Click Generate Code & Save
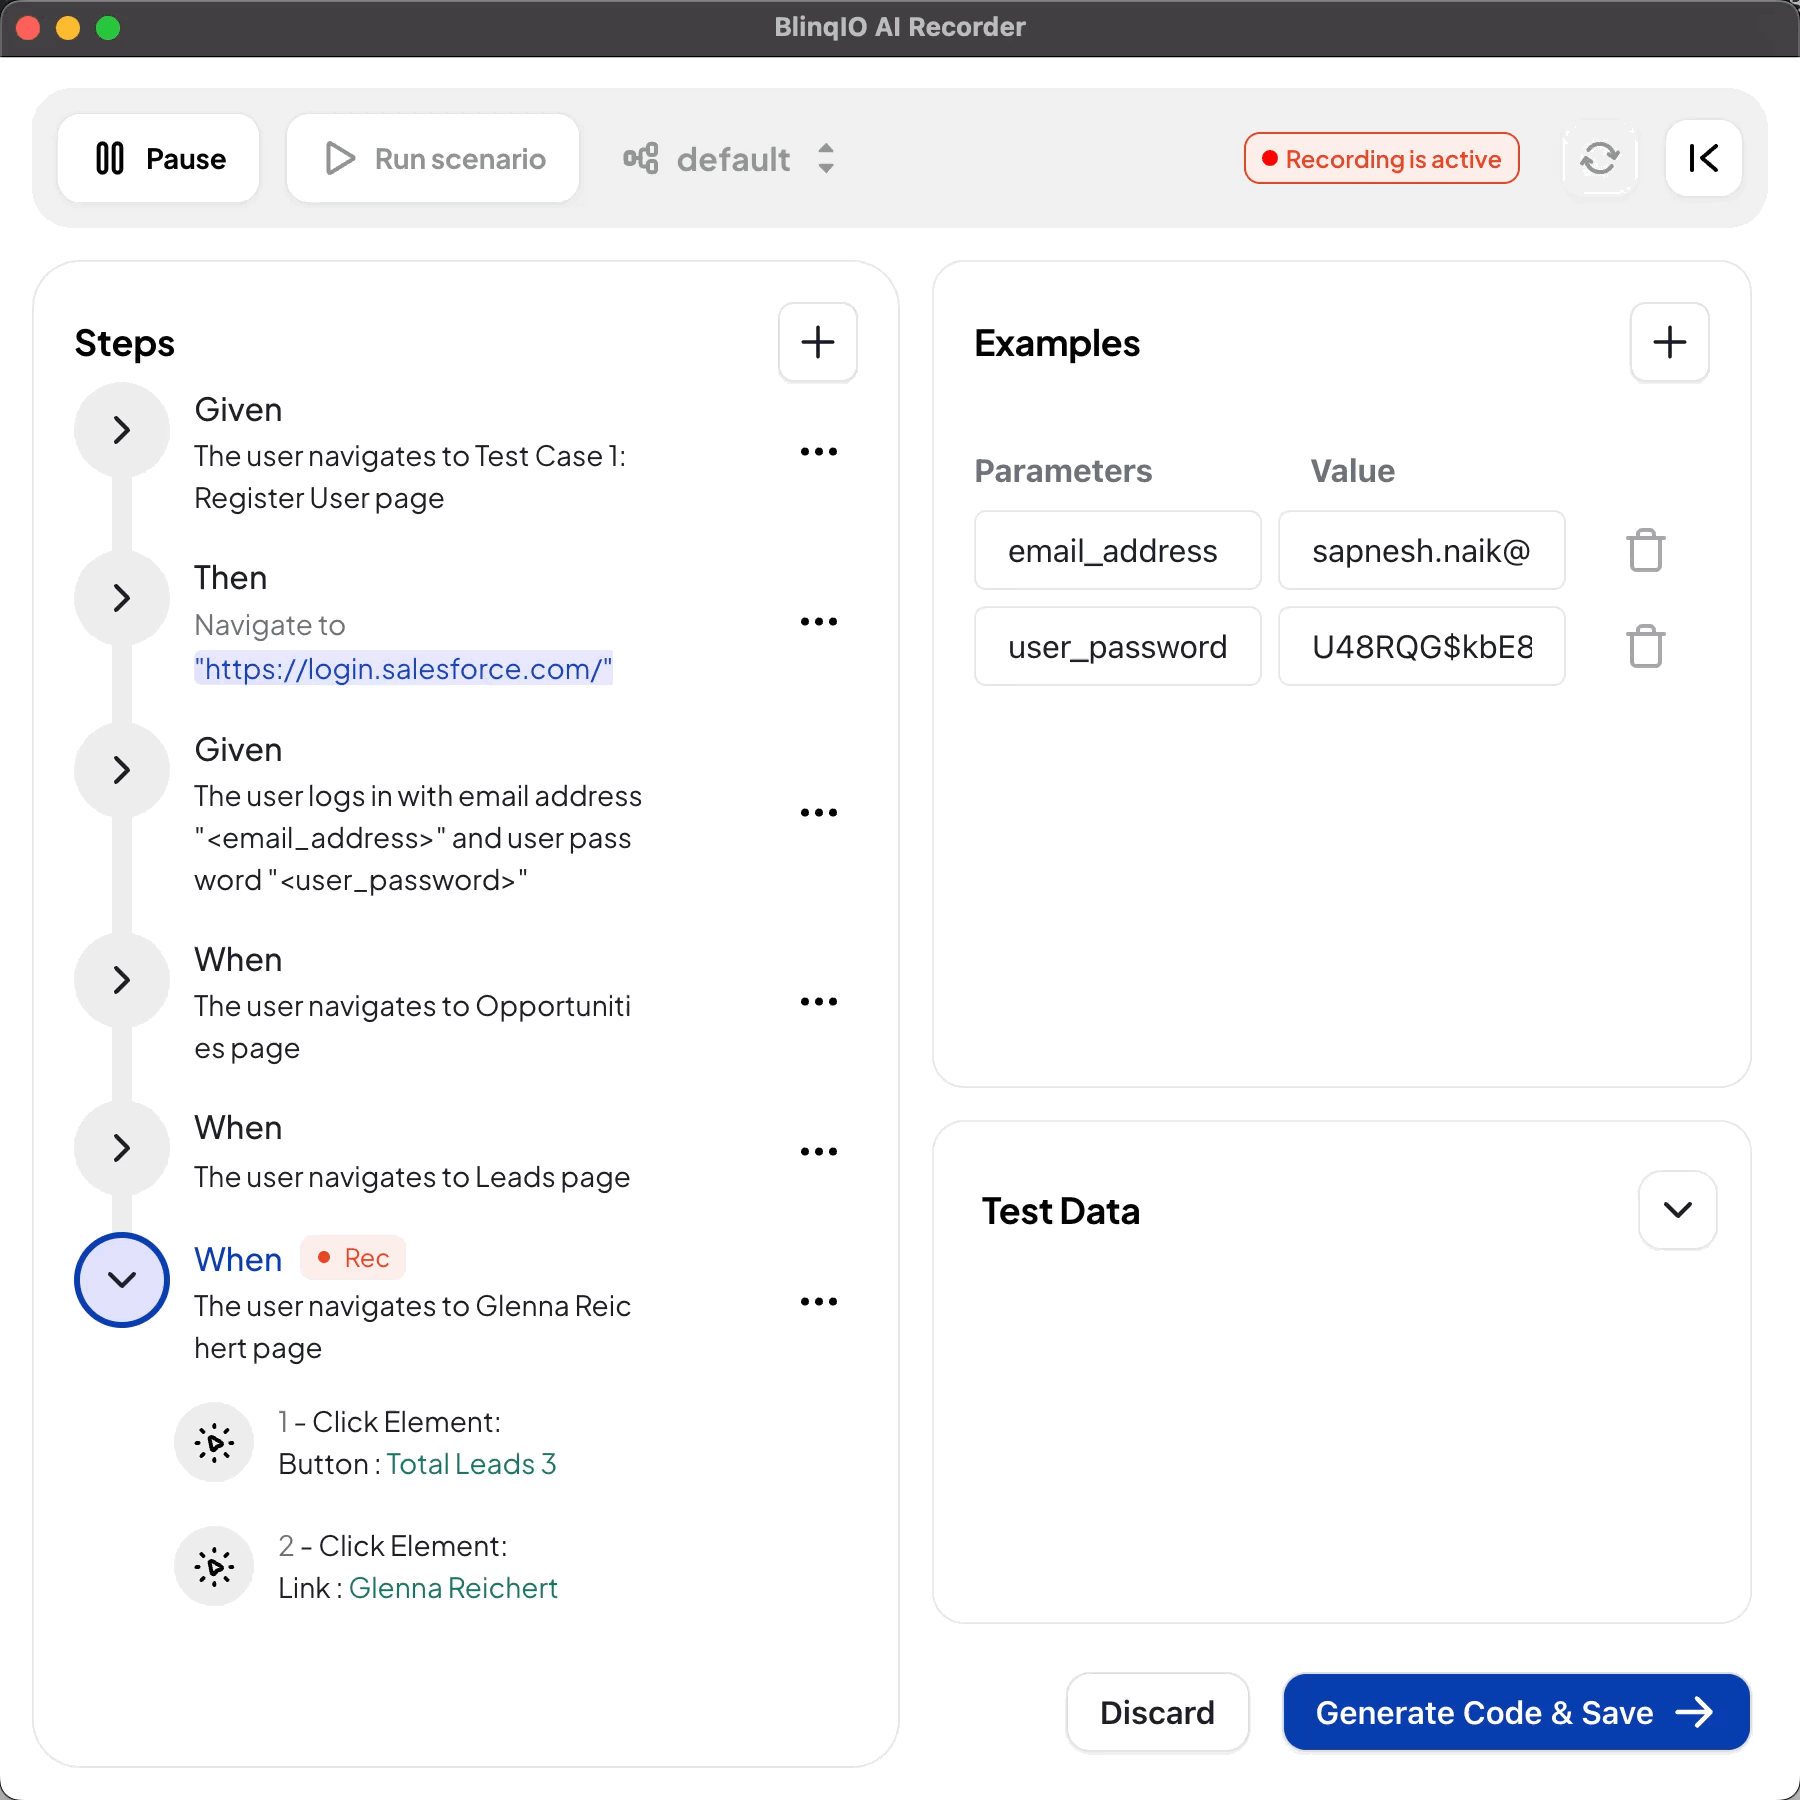Screen dimensions: 1800x1800 [x=1516, y=1712]
